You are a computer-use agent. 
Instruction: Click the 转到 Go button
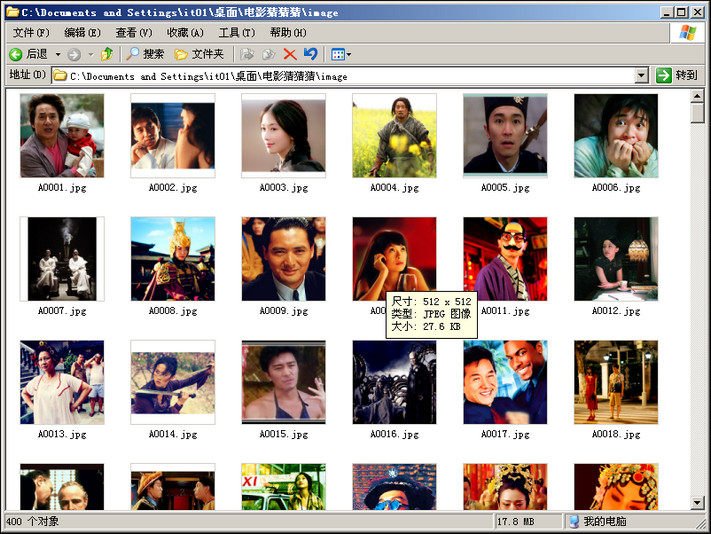[x=677, y=75]
